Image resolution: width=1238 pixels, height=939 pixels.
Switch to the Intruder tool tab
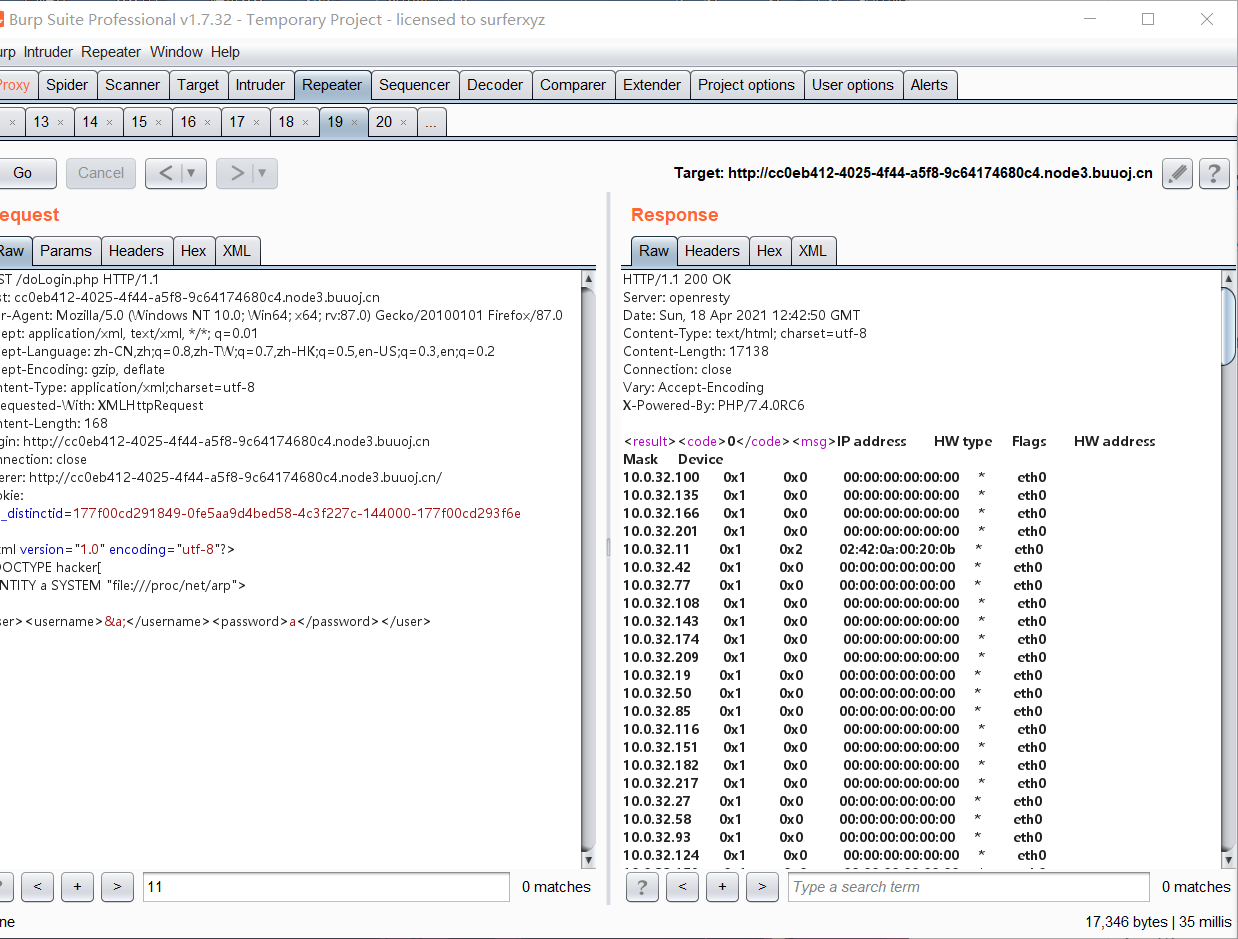tap(260, 85)
